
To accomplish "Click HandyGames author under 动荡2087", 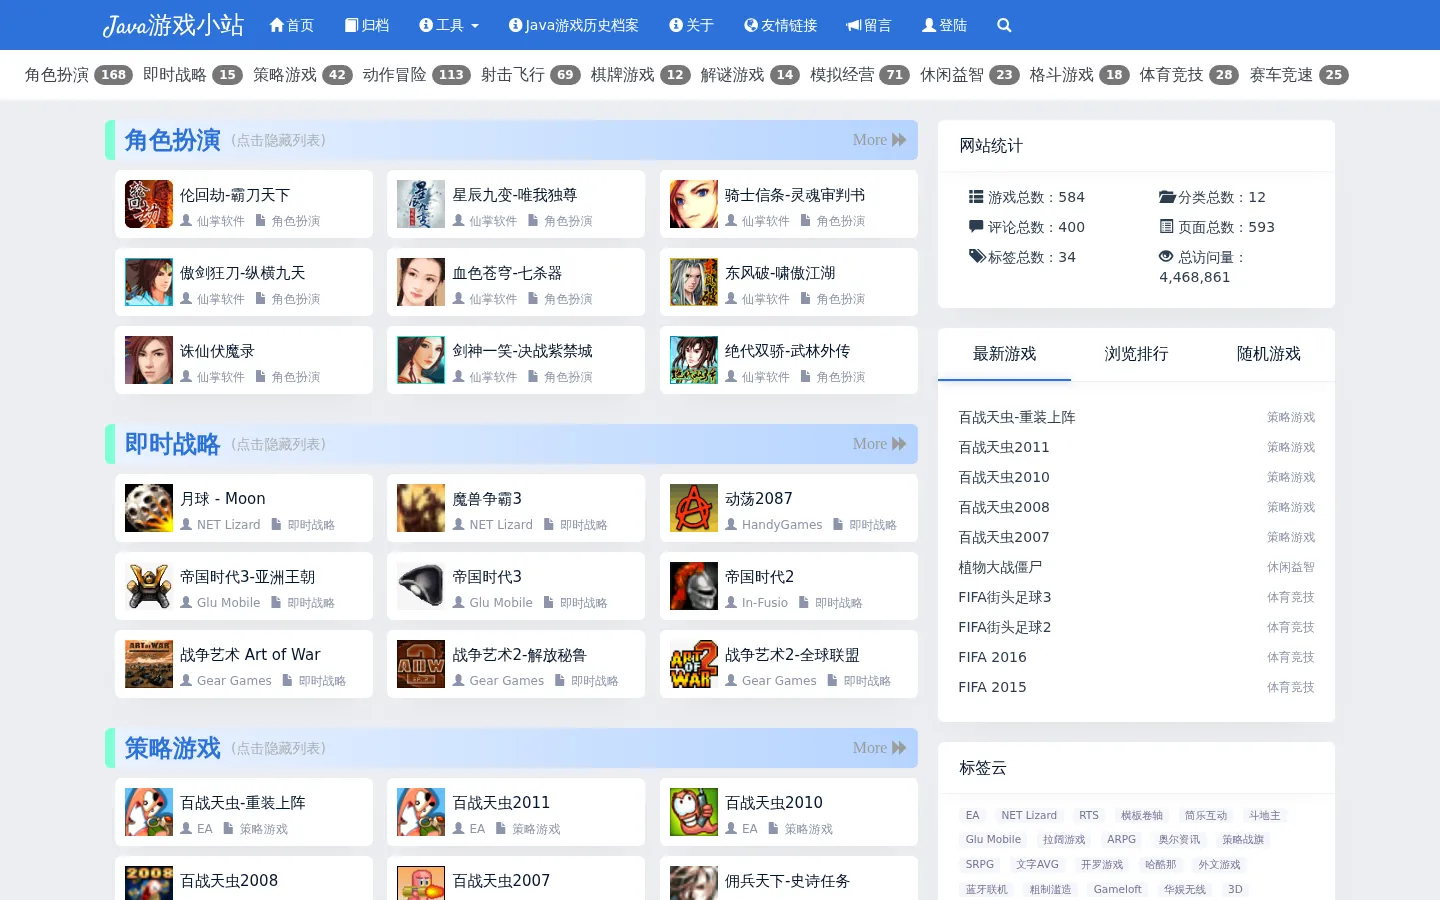I will tap(782, 525).
